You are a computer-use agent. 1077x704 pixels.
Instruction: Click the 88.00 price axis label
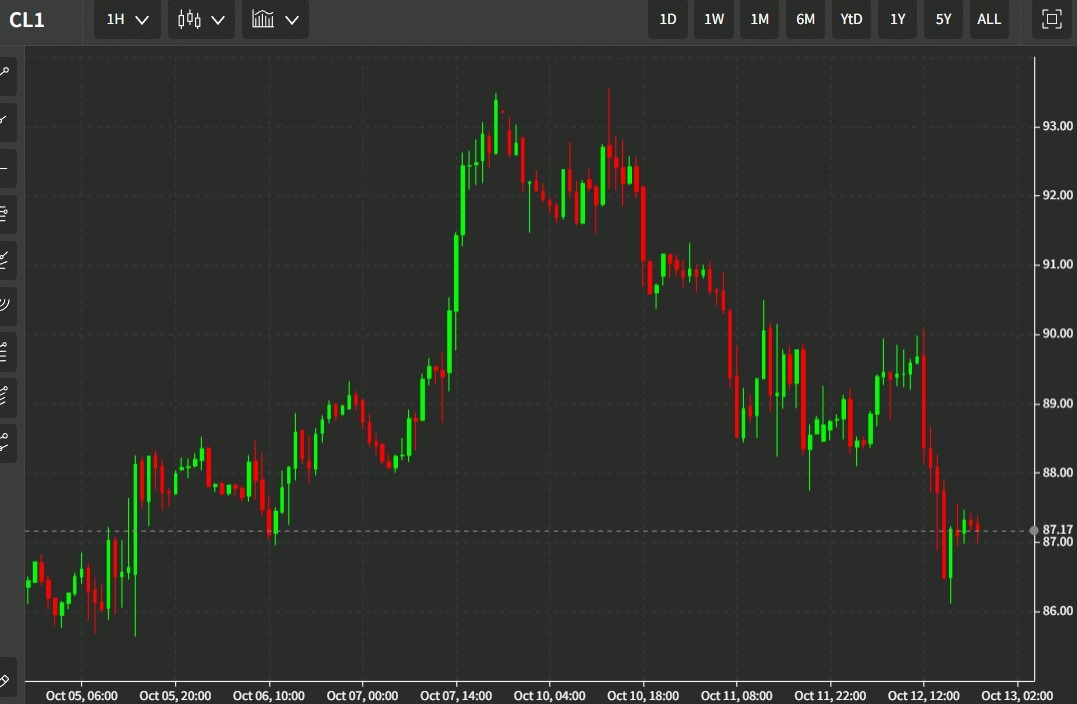1057,473
